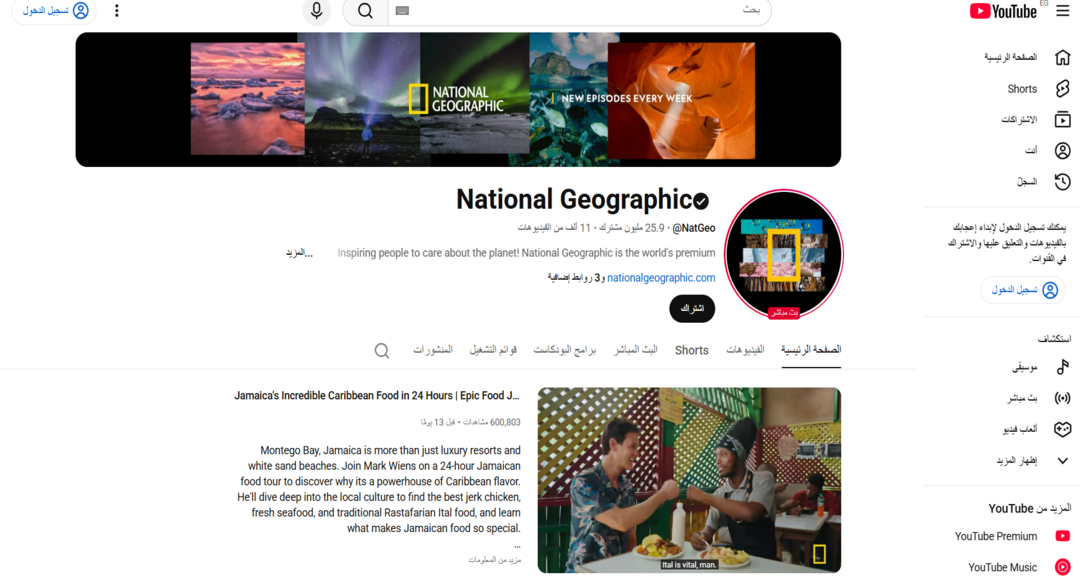Click the channel search icon near the tabs
The image size is (1080, 580).
coord(381,350)
